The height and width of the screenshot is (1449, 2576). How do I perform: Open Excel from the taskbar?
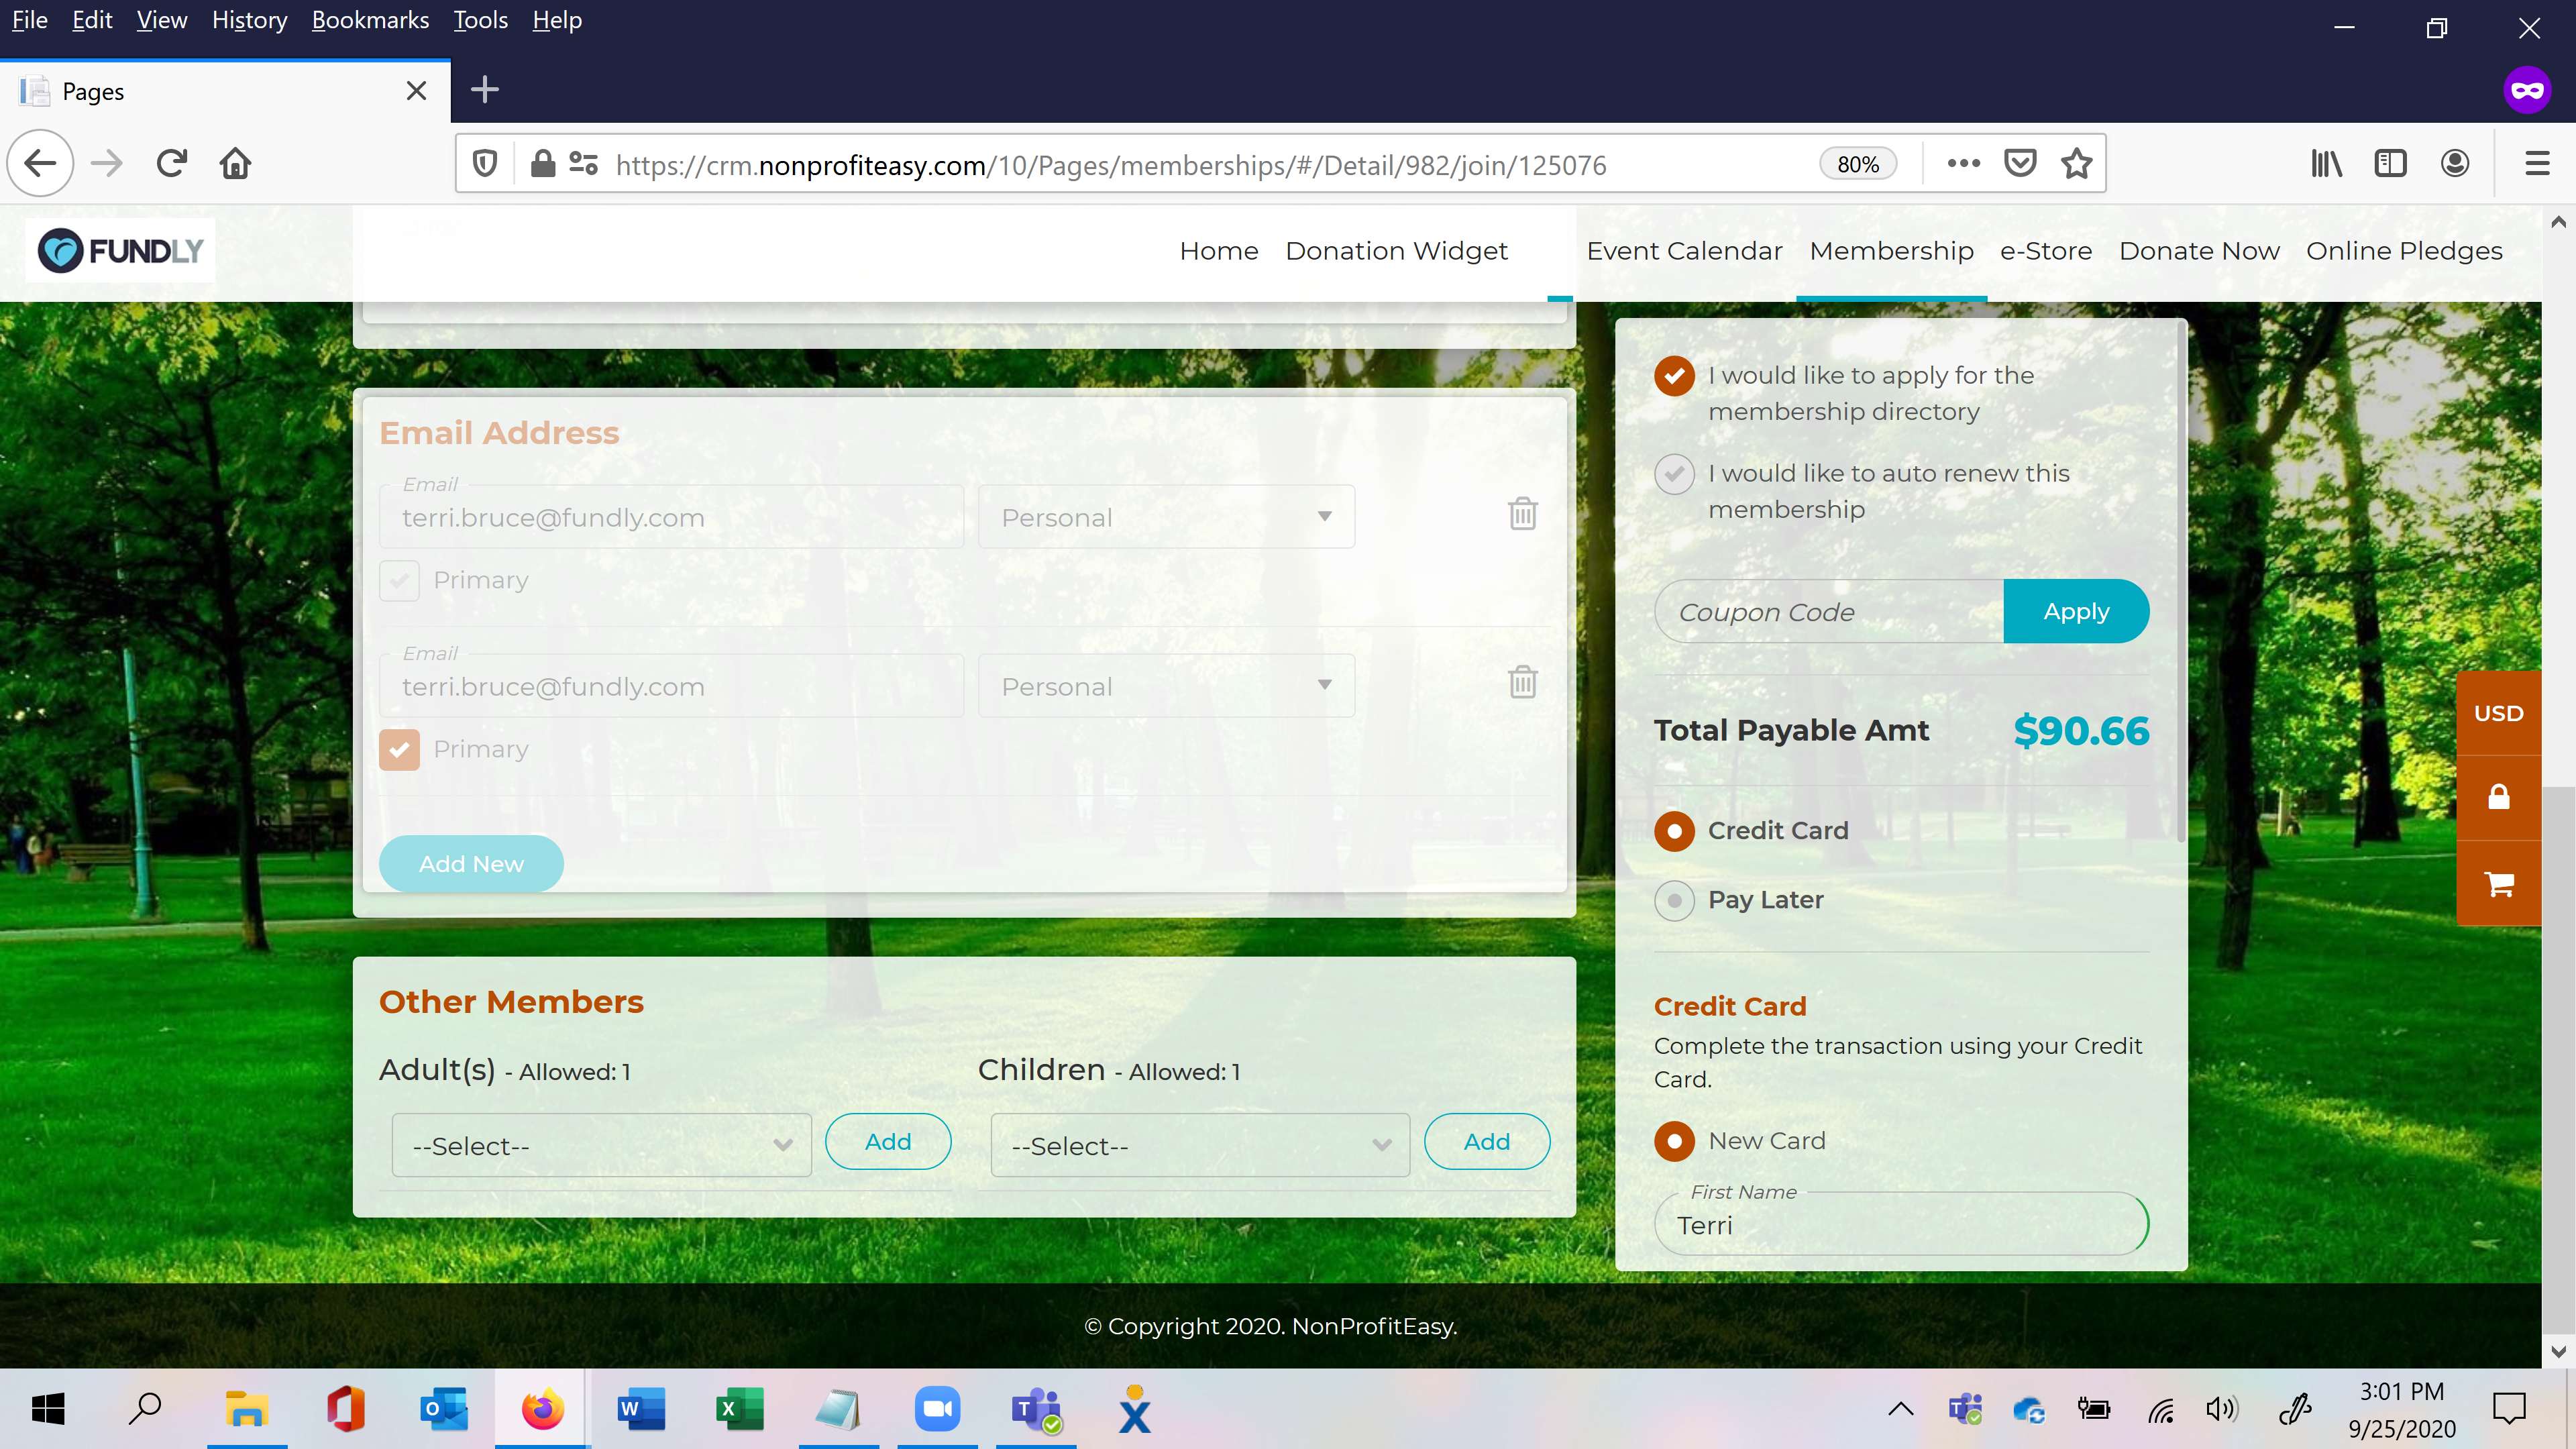point(740,1409)
